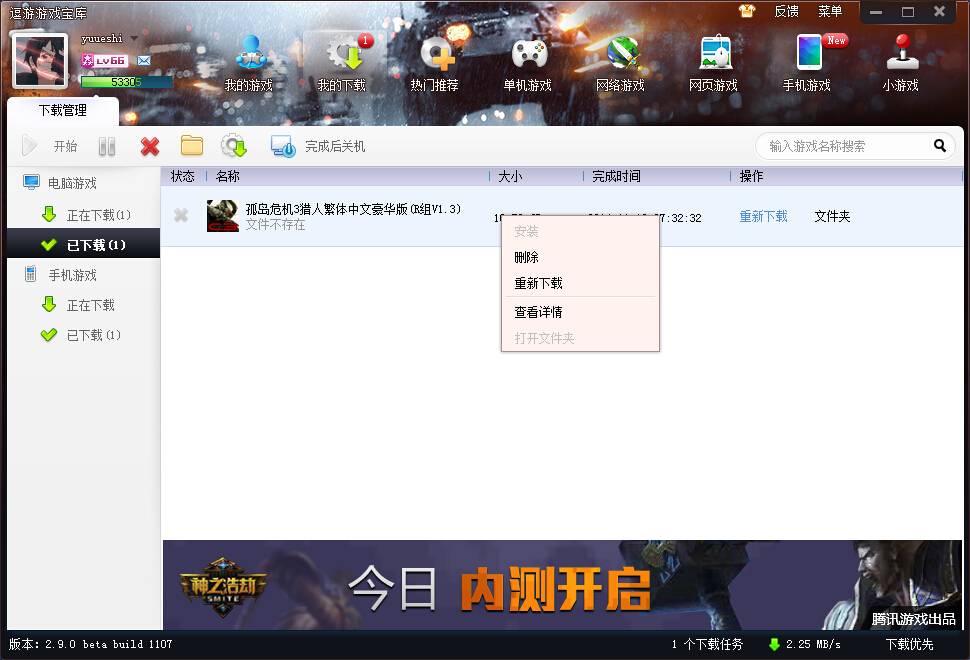The image size is (970, 660).
Task: Click the failed status X icon in row
Action: coord(181,215)
